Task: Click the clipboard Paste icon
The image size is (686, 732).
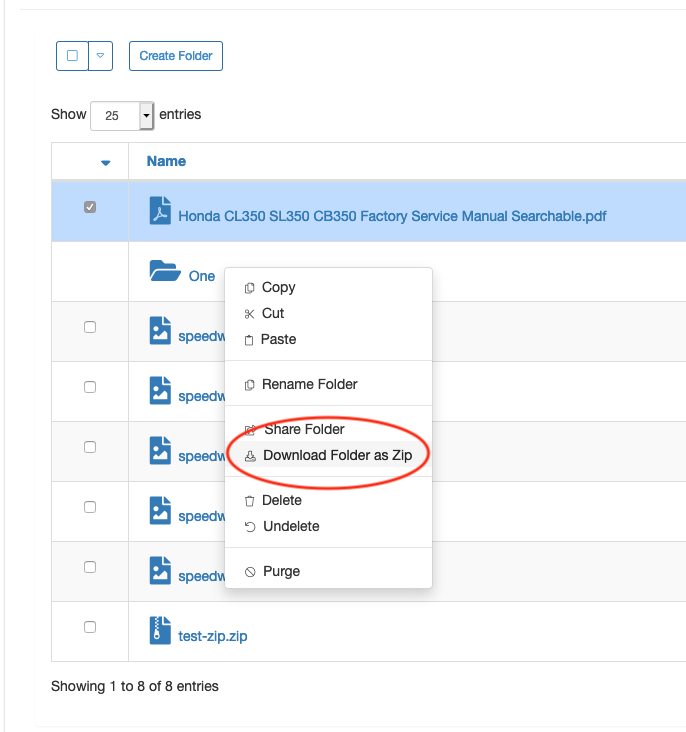Action: (249, 340)
